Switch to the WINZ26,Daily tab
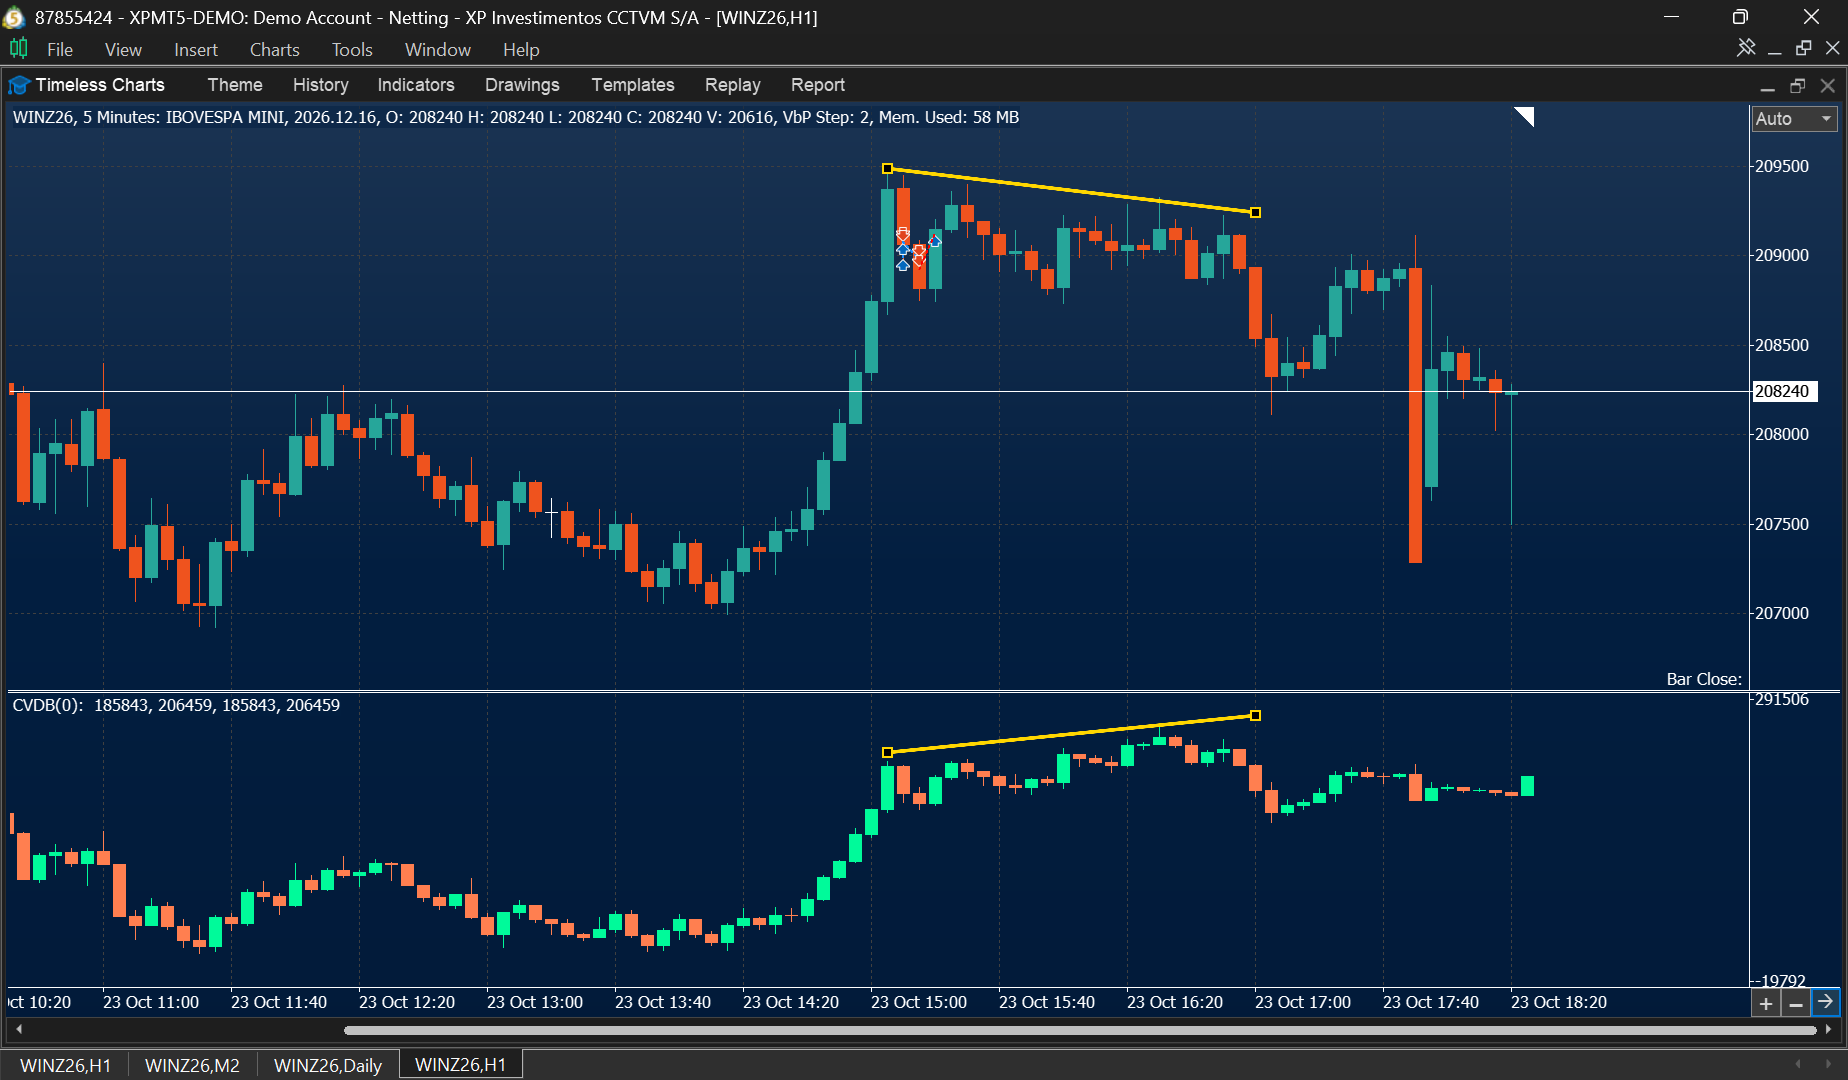1848x1080 pixels. tap(328, 1065)
